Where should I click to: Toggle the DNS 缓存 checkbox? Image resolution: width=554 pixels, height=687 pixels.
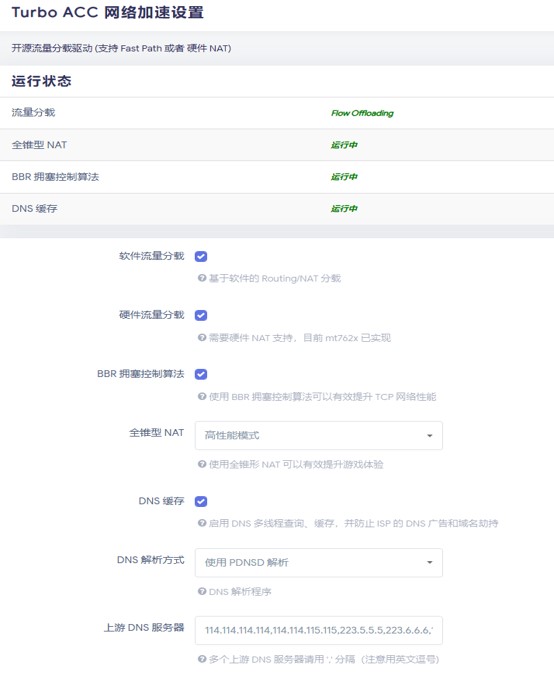click(x=201, y=501)
